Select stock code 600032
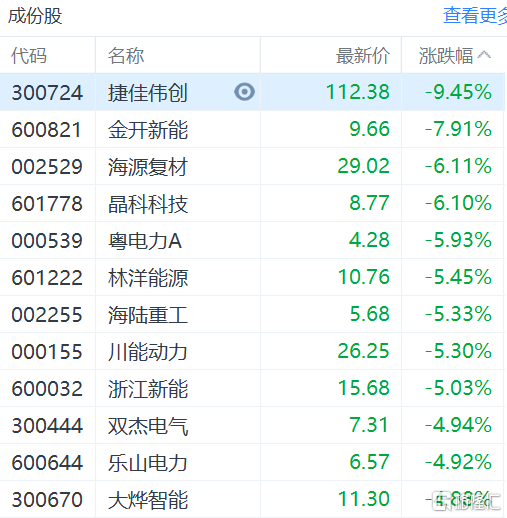The width and height of the screenshot is (507, 518). pos(47,388)
